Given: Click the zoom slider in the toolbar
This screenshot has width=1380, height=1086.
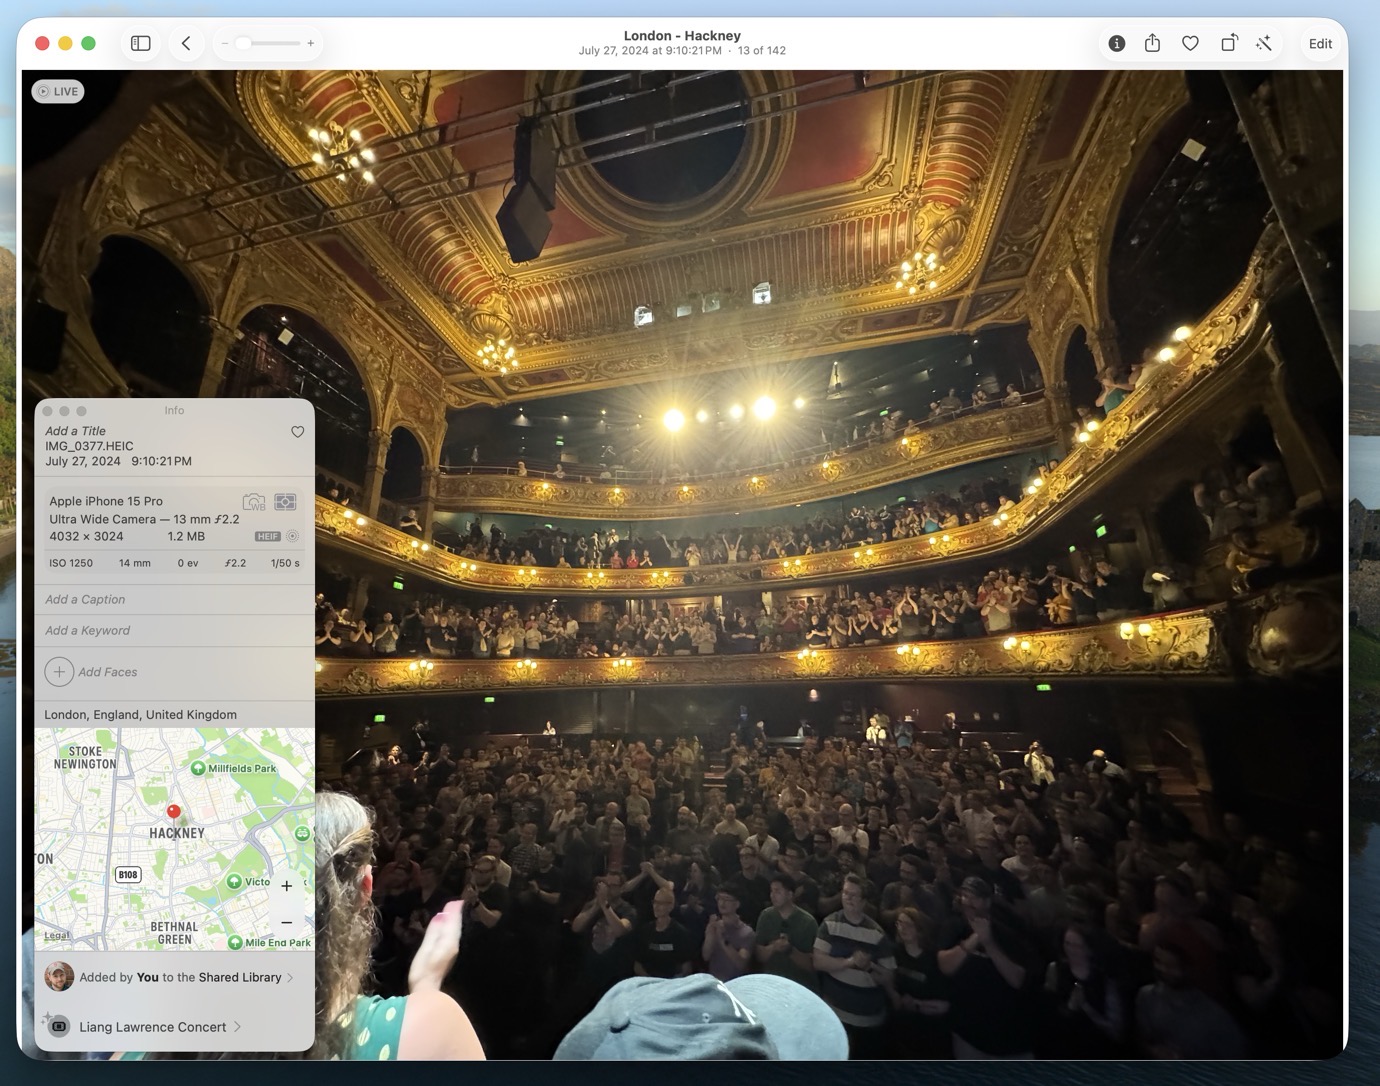Looking at the screenshot, I should pyautogui.click(x=267, y=43).
